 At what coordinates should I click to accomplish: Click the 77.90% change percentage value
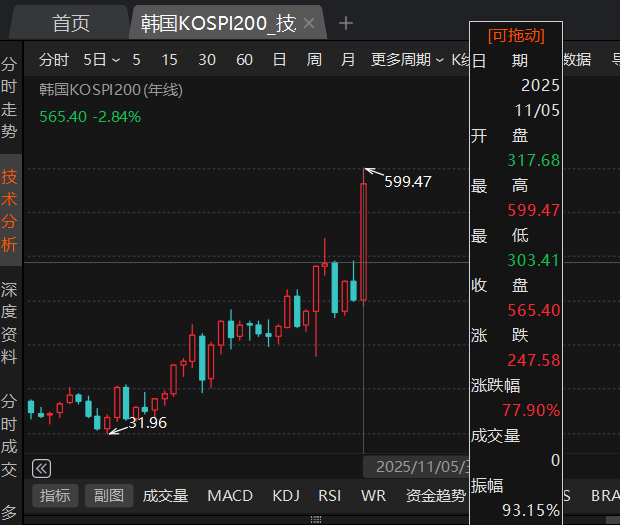click(531, 410)
